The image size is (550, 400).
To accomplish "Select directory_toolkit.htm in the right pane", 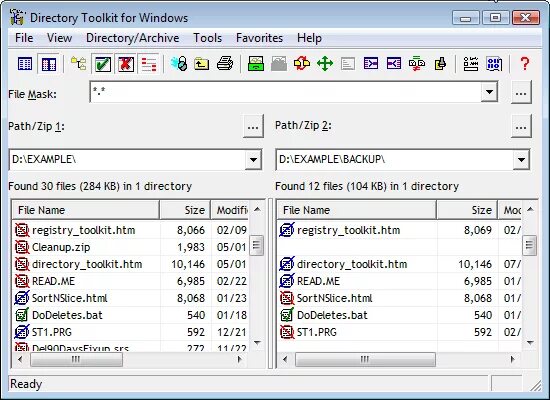I will 352,264.
